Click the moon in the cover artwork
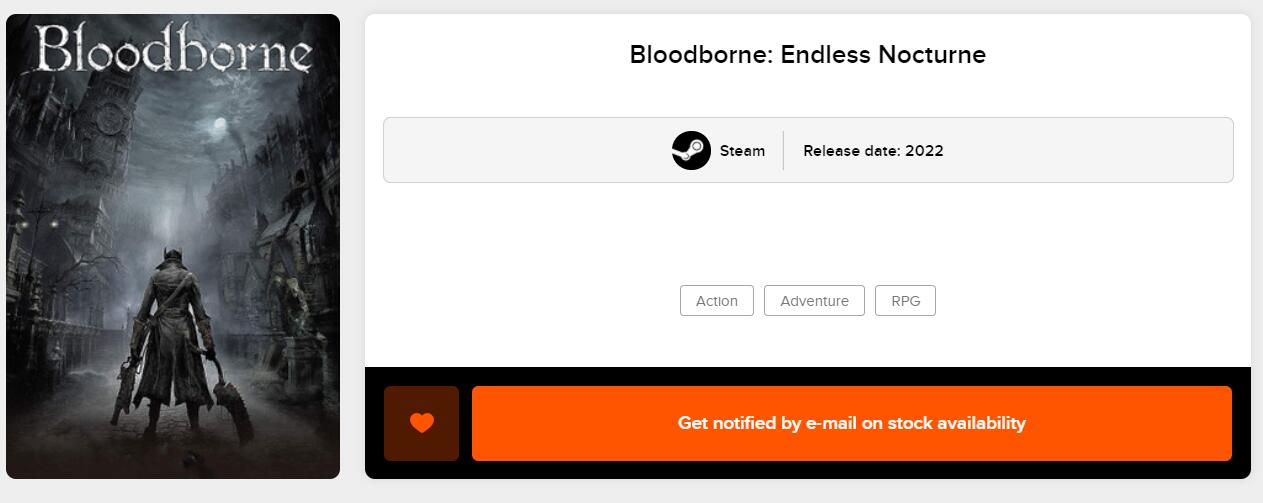The width and height of the screenshot is (1263, 503). (224, 126)
